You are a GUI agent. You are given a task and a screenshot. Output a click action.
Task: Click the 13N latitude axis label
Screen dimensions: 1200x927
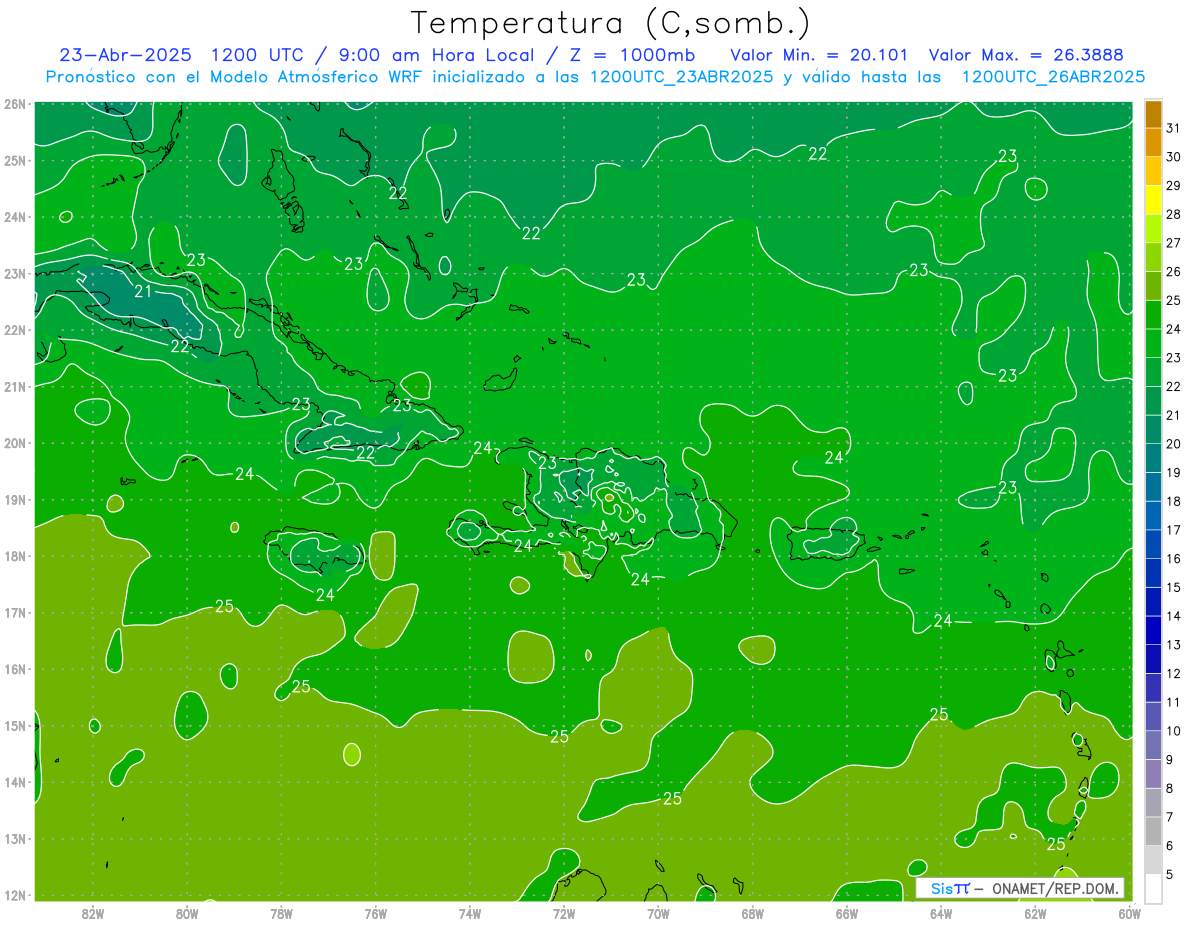pyautogui.click(x=15, y=838)
